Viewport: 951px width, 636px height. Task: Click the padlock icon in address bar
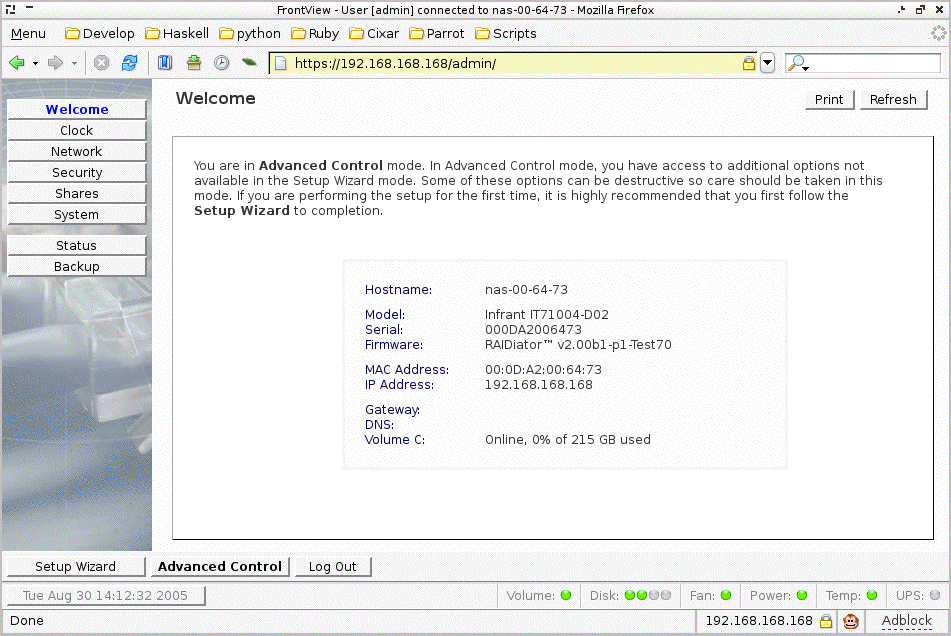(747, 64)
